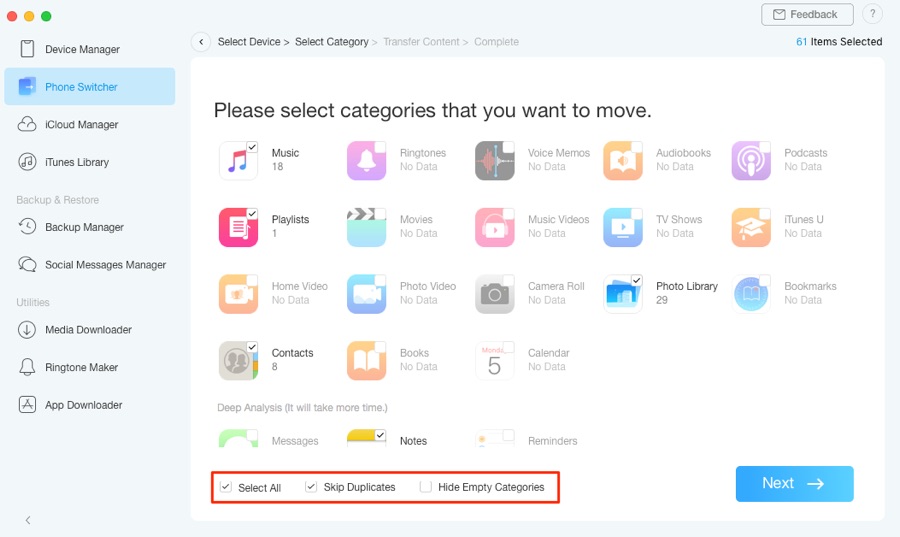Click the Home Video icon

click(x=238, y=294)
